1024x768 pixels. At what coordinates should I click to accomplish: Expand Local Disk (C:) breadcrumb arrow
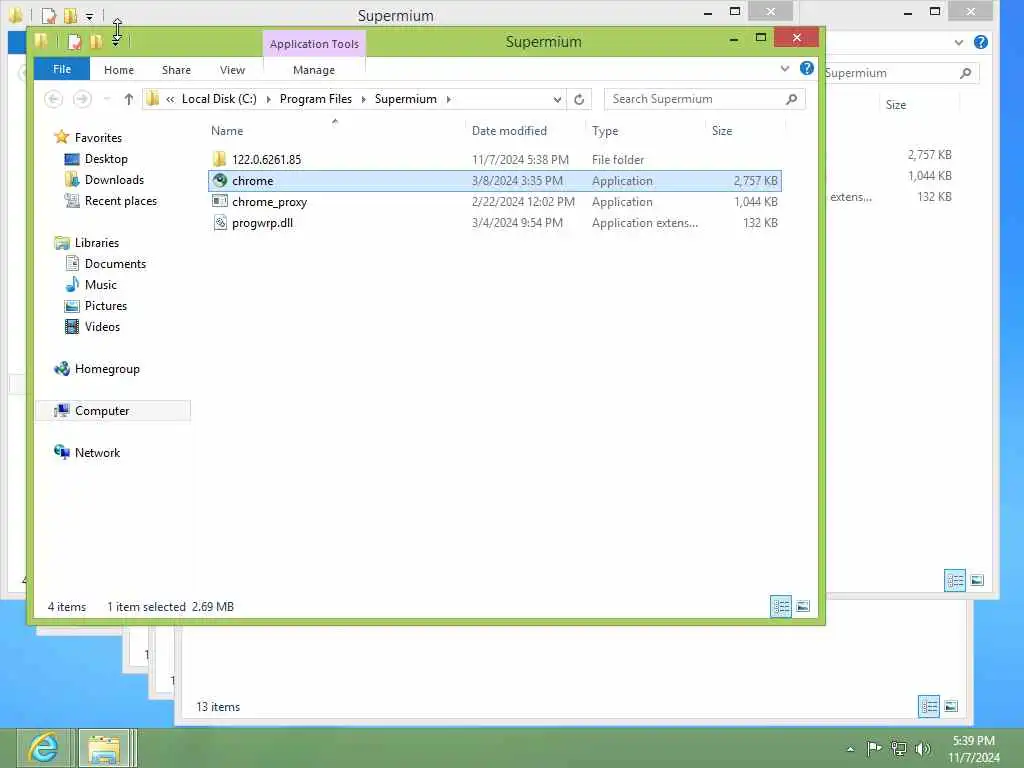(x=268, y=99)
